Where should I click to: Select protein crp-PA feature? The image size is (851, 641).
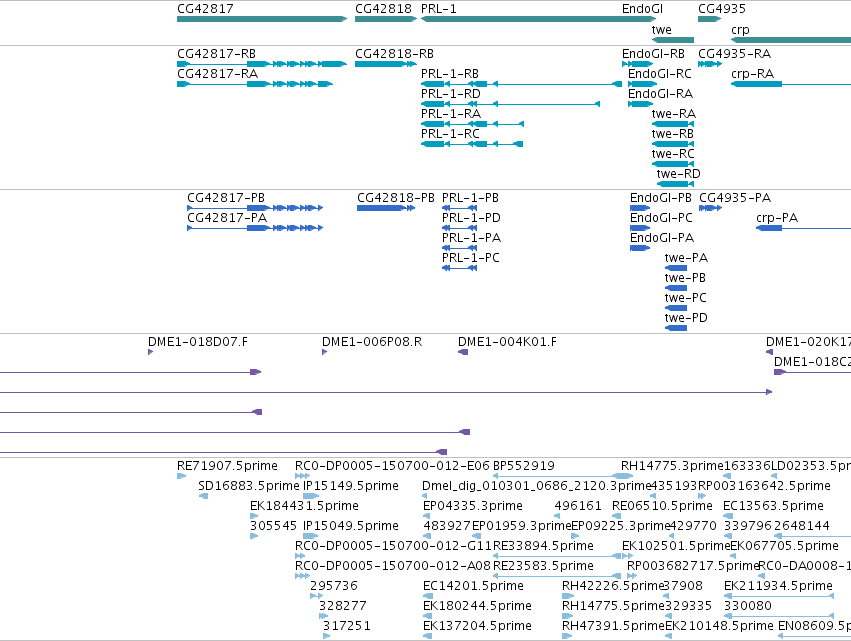tap(803, 228)
